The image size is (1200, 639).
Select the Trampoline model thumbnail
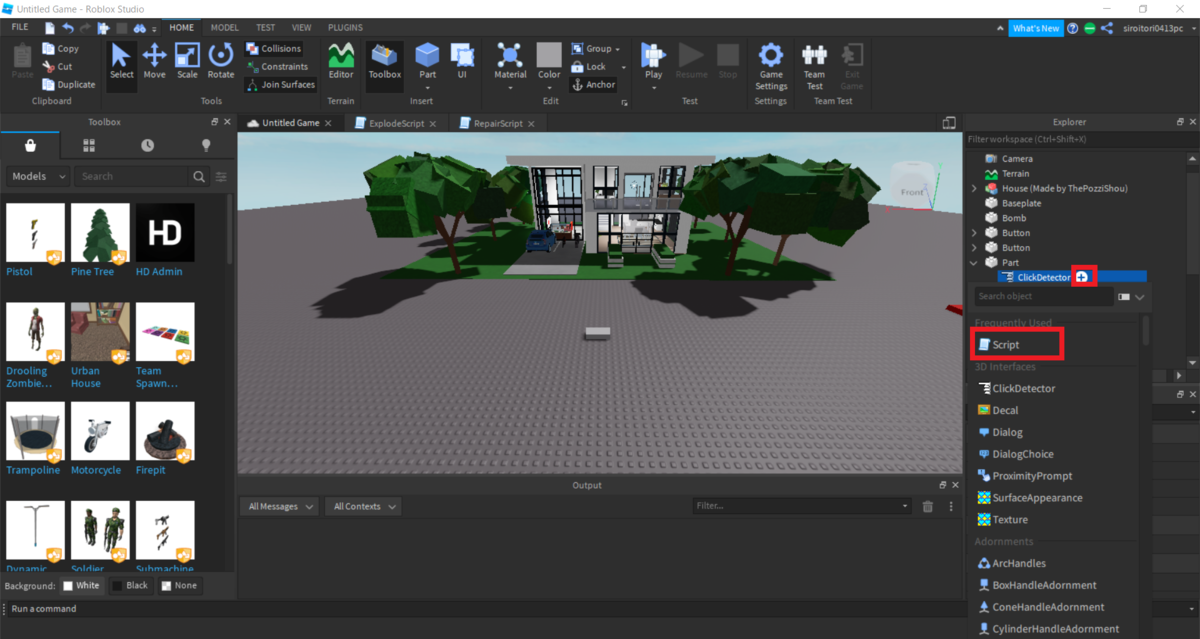point(34,432)
